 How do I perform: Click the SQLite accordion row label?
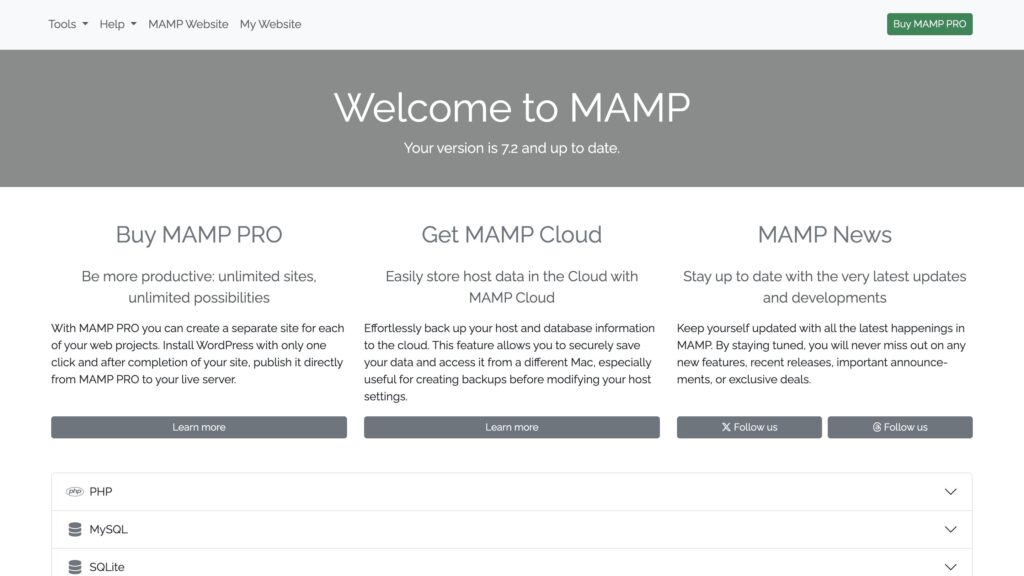[x=107, y=567]
